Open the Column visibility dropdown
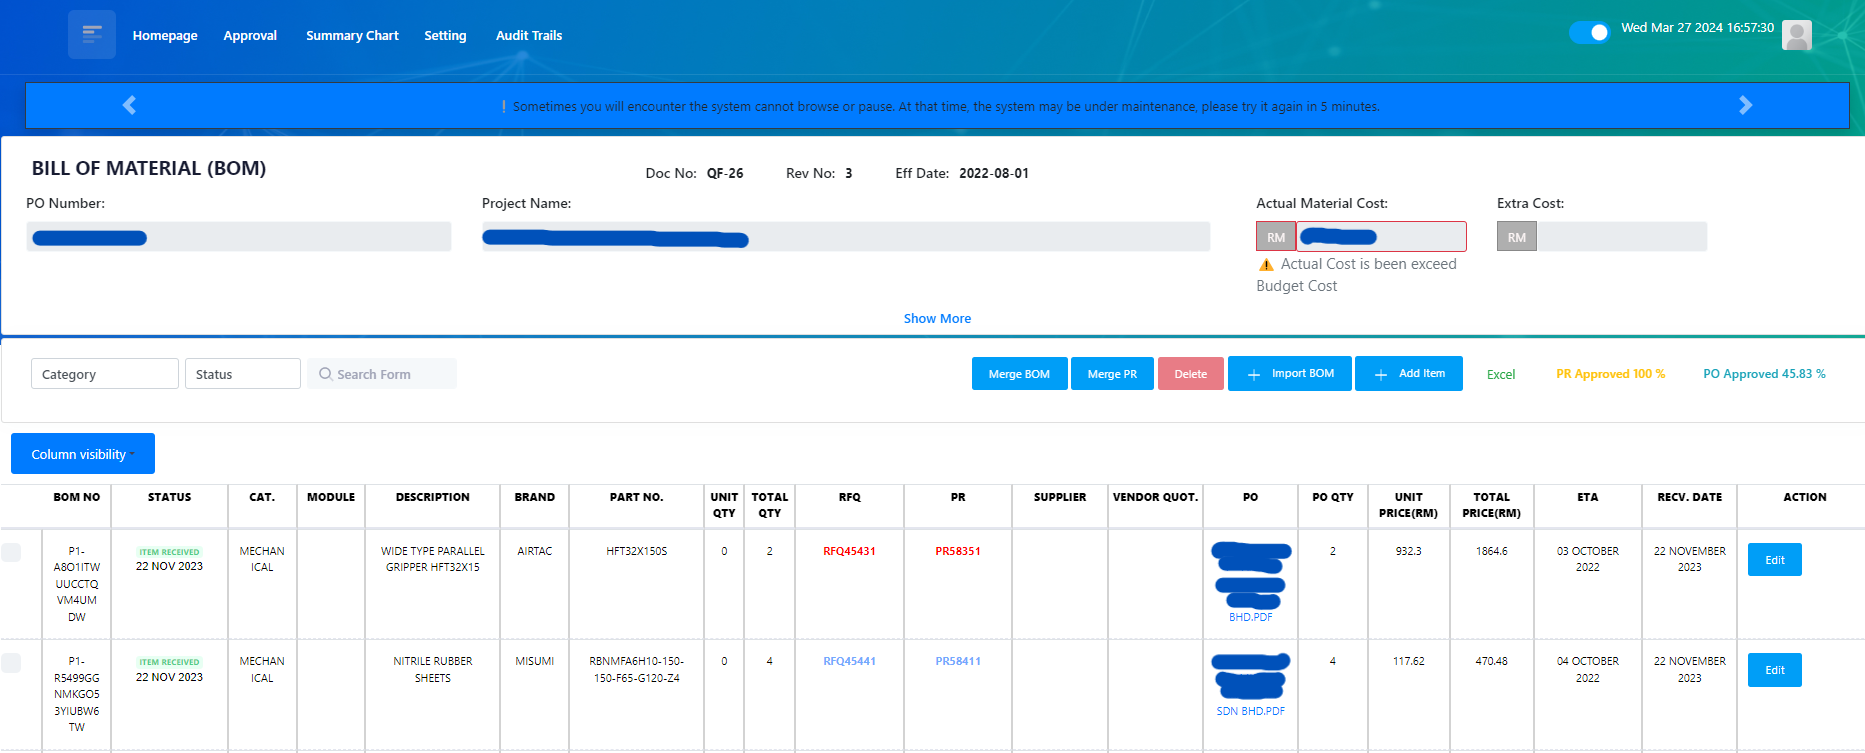This screenshot has width=1865, height=753. [83, 454]
